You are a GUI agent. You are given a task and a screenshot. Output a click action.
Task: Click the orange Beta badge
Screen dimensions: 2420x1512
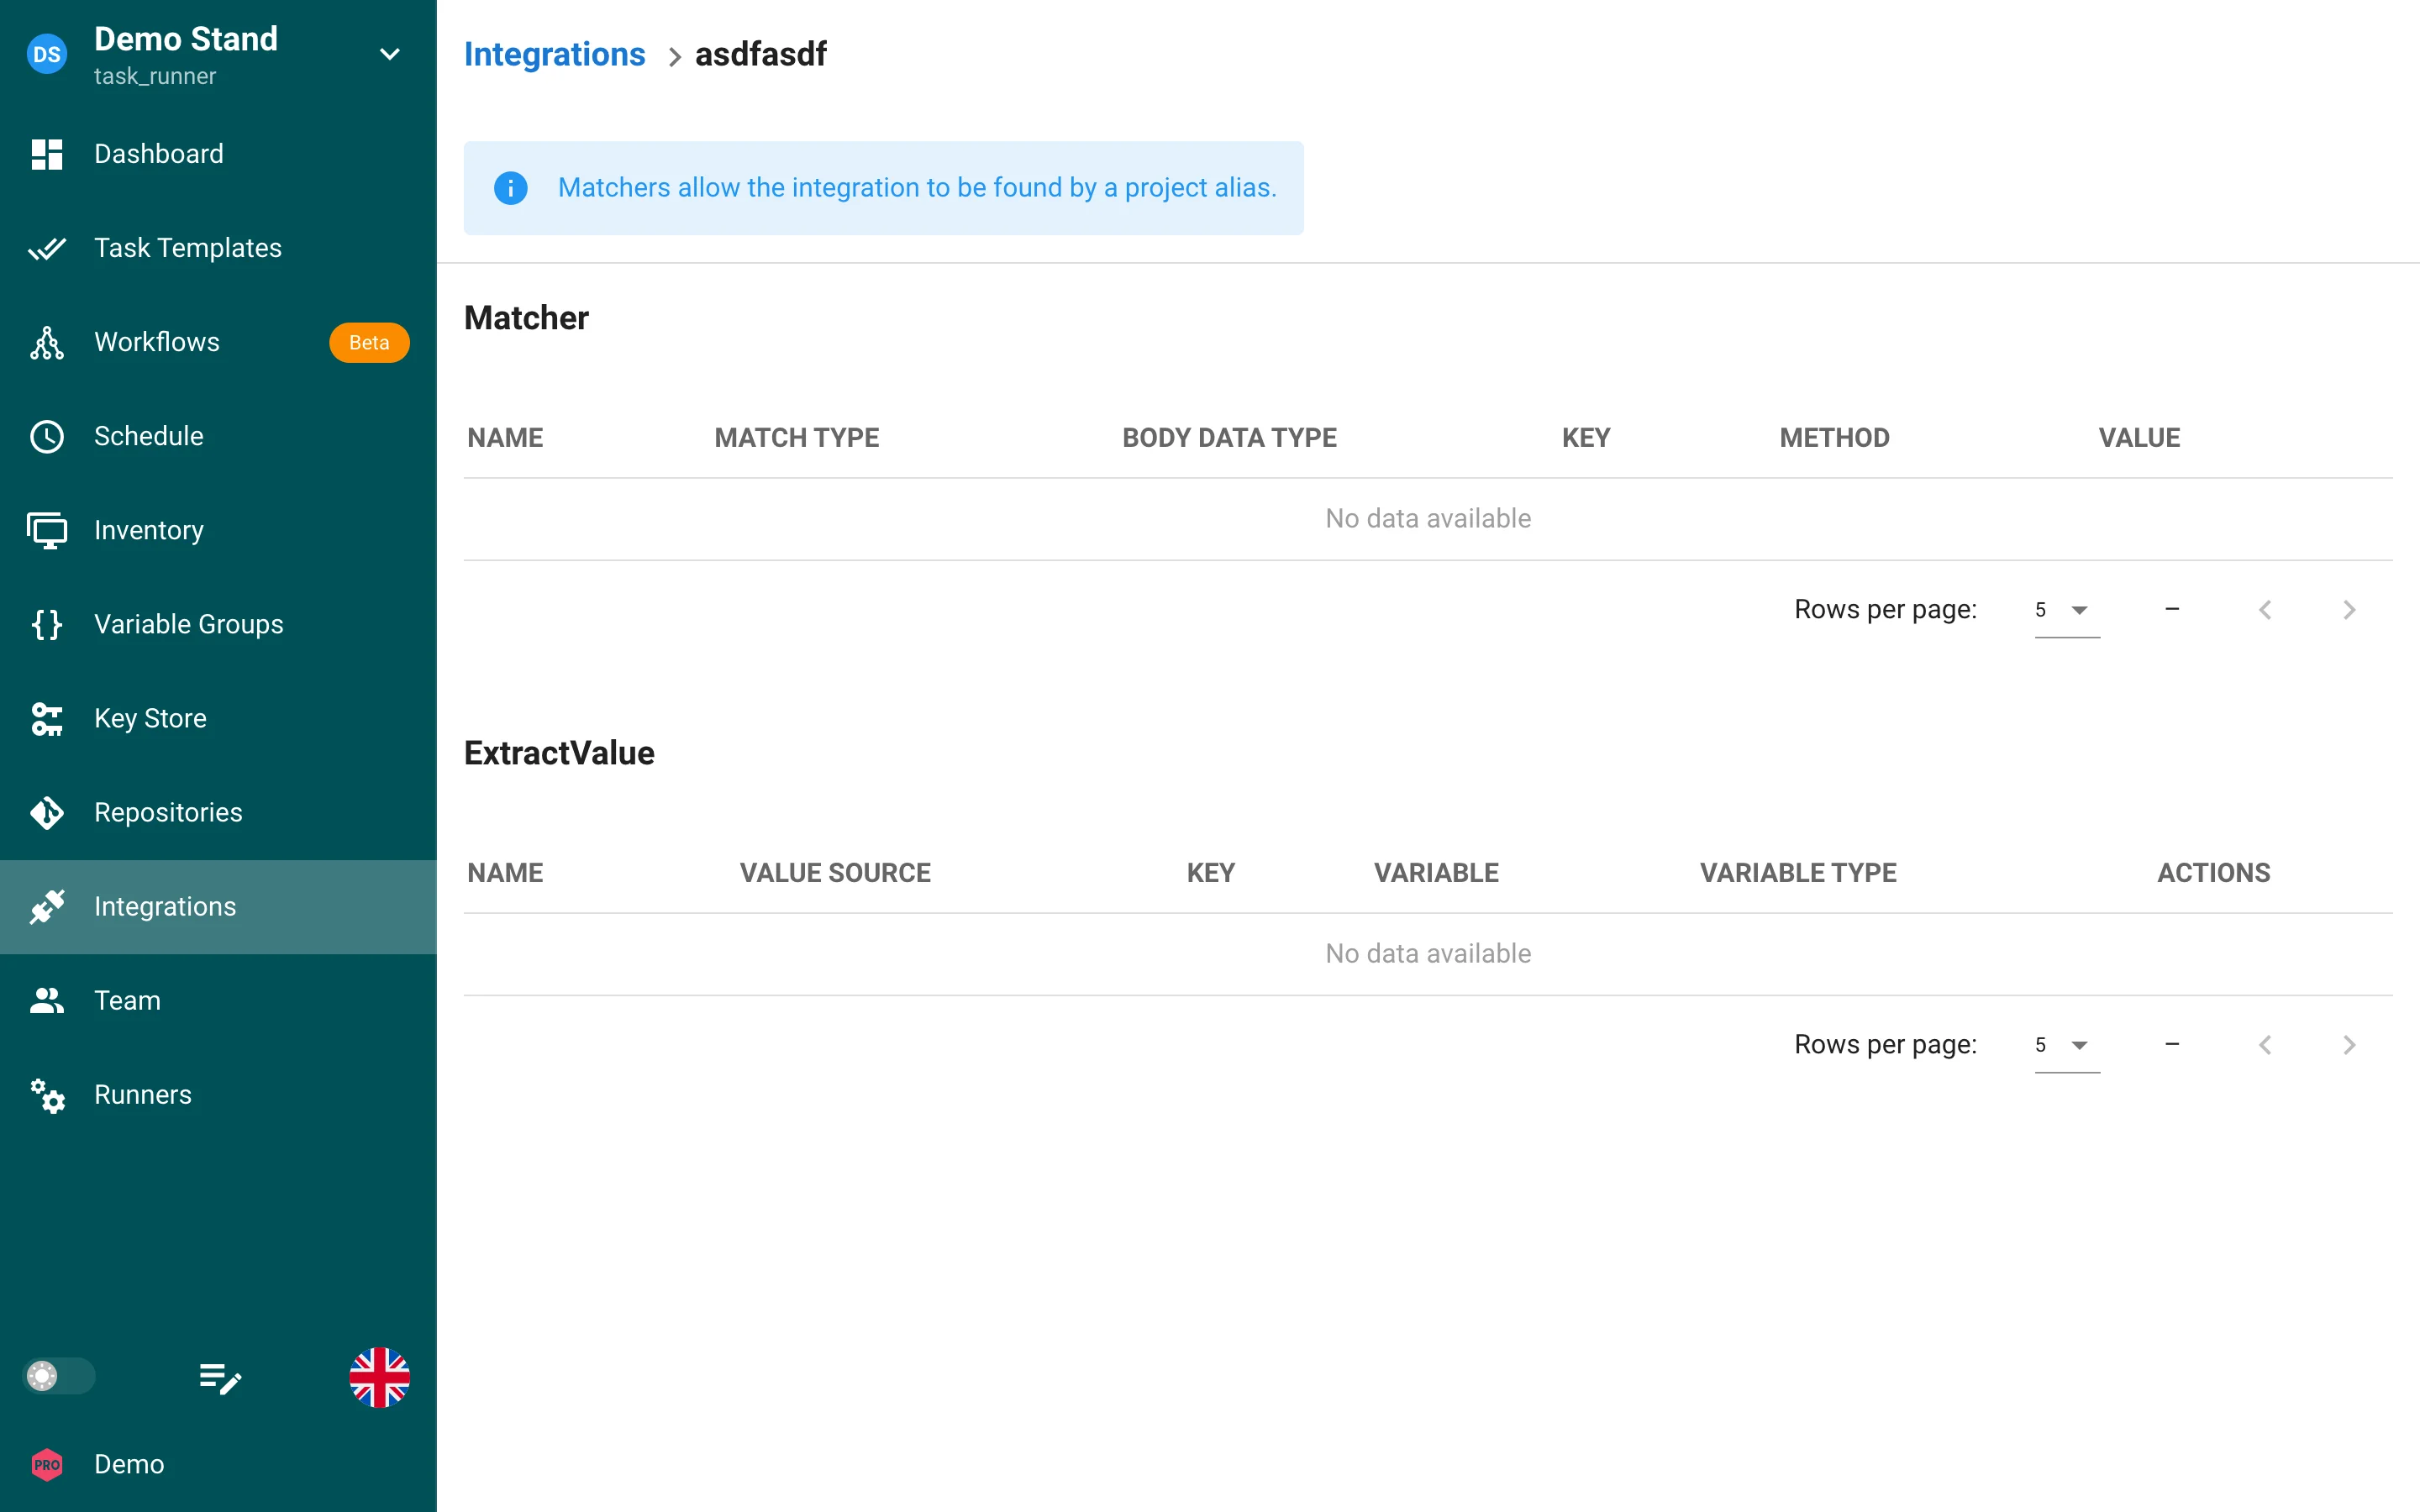(x=369, y=342)
